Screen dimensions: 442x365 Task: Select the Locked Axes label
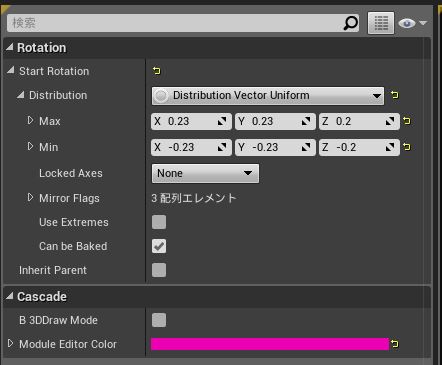pos(71,173)
